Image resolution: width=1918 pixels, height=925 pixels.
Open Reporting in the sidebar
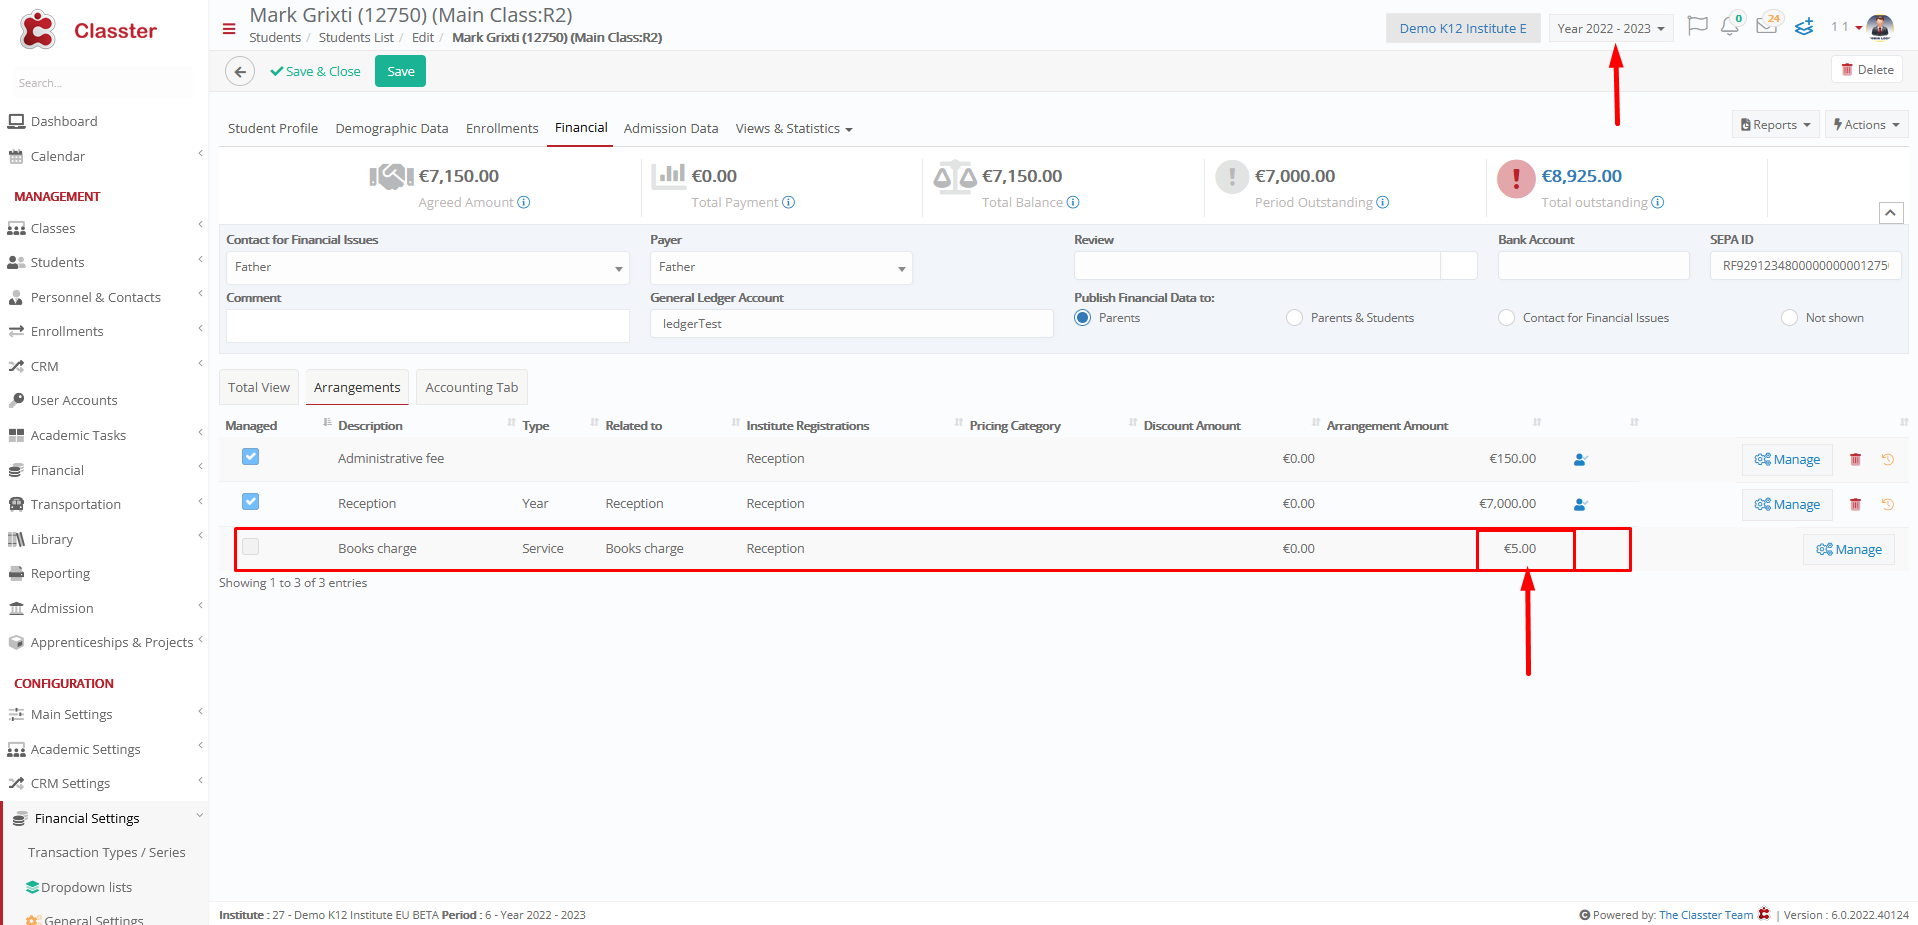(60, 573)
